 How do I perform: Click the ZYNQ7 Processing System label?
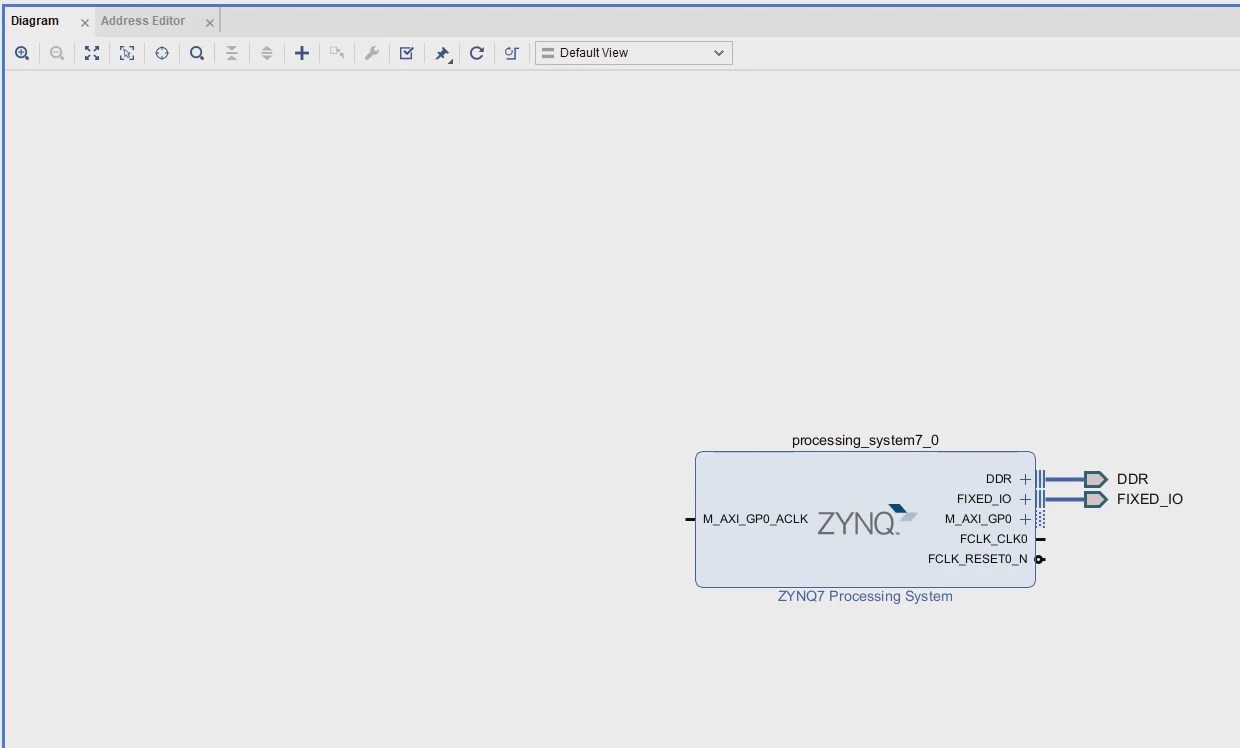point(865,596)
